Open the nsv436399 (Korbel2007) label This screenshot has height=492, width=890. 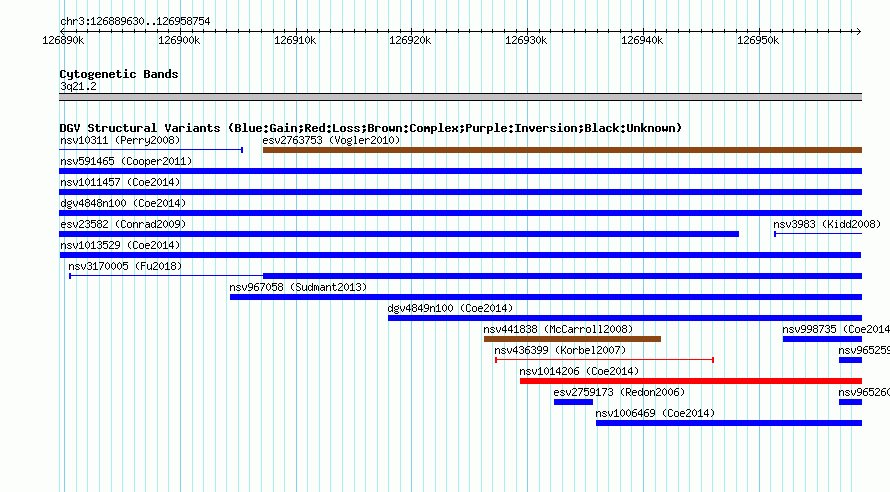(x=560, y=350)
